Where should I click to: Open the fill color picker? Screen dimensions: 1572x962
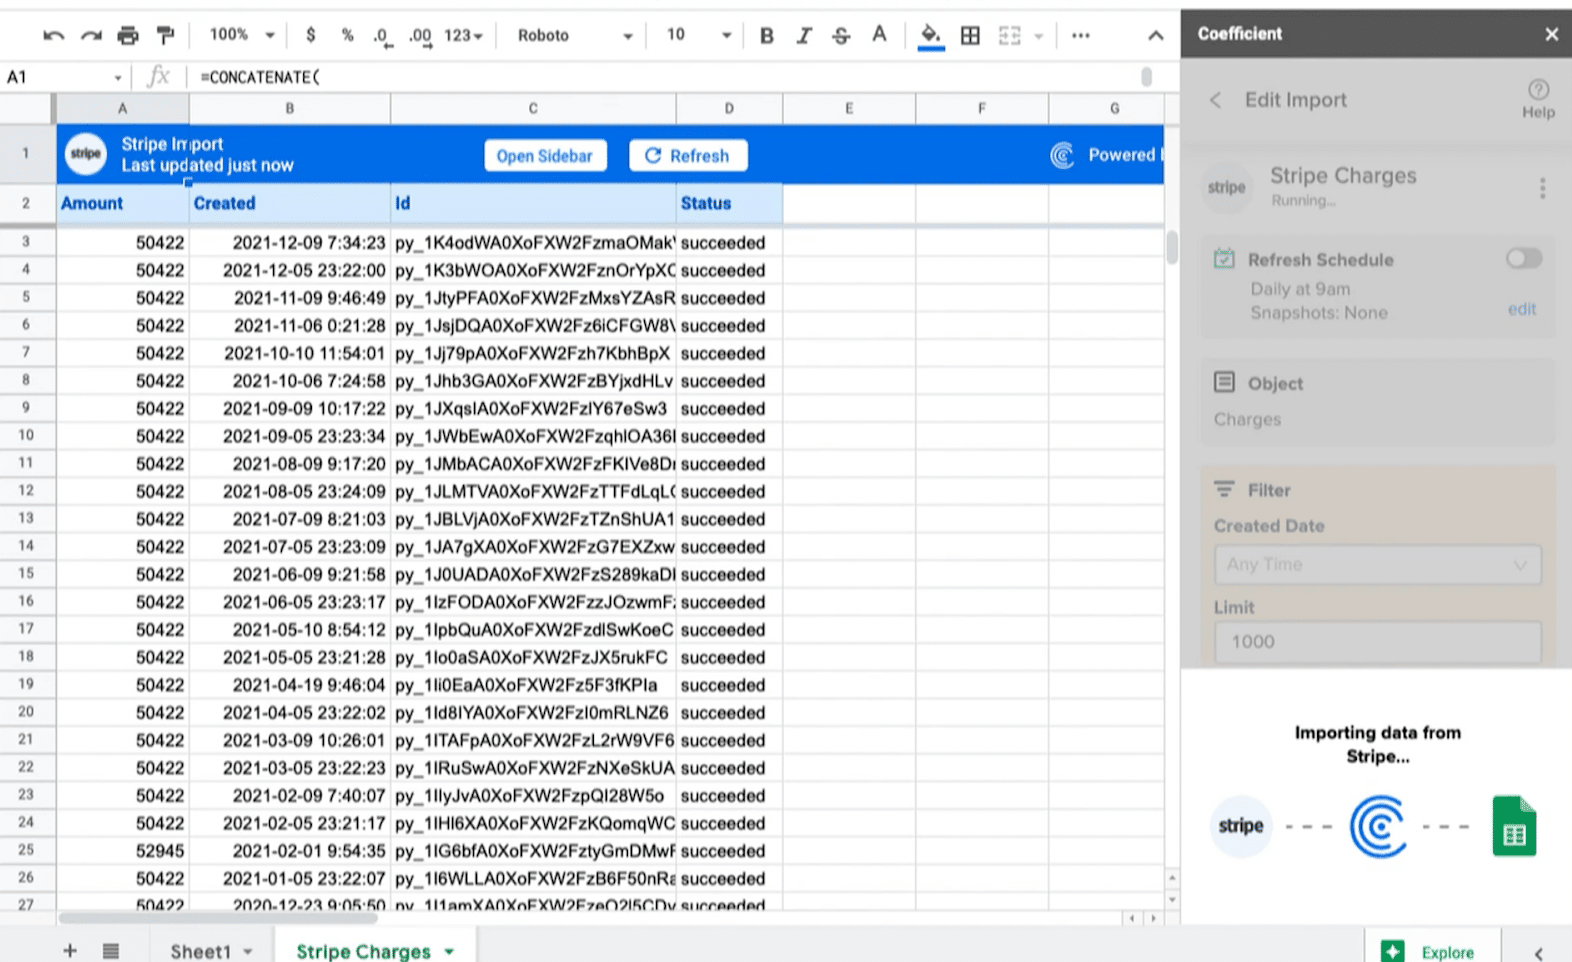tap(930, 36)
